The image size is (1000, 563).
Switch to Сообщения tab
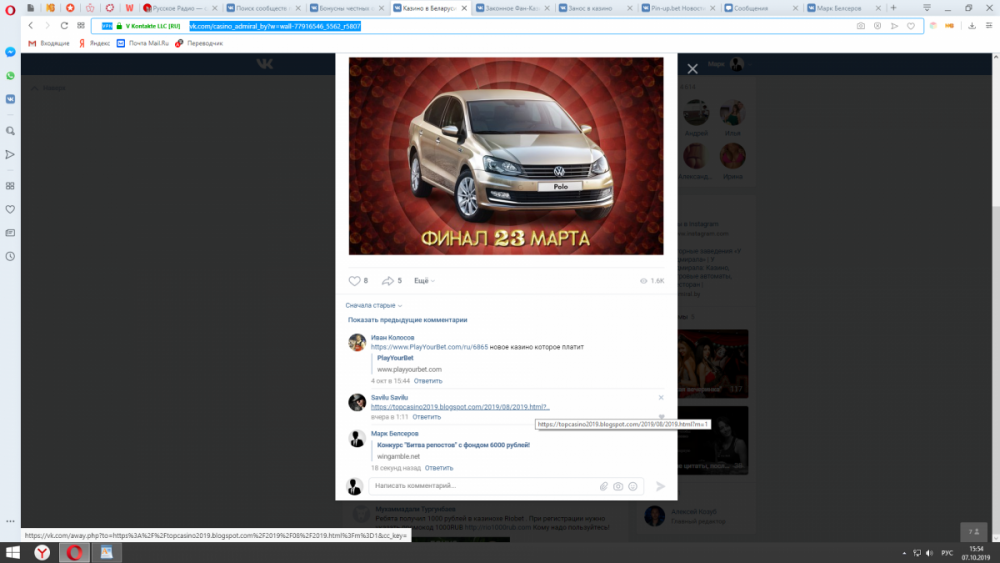click(761, 8)
